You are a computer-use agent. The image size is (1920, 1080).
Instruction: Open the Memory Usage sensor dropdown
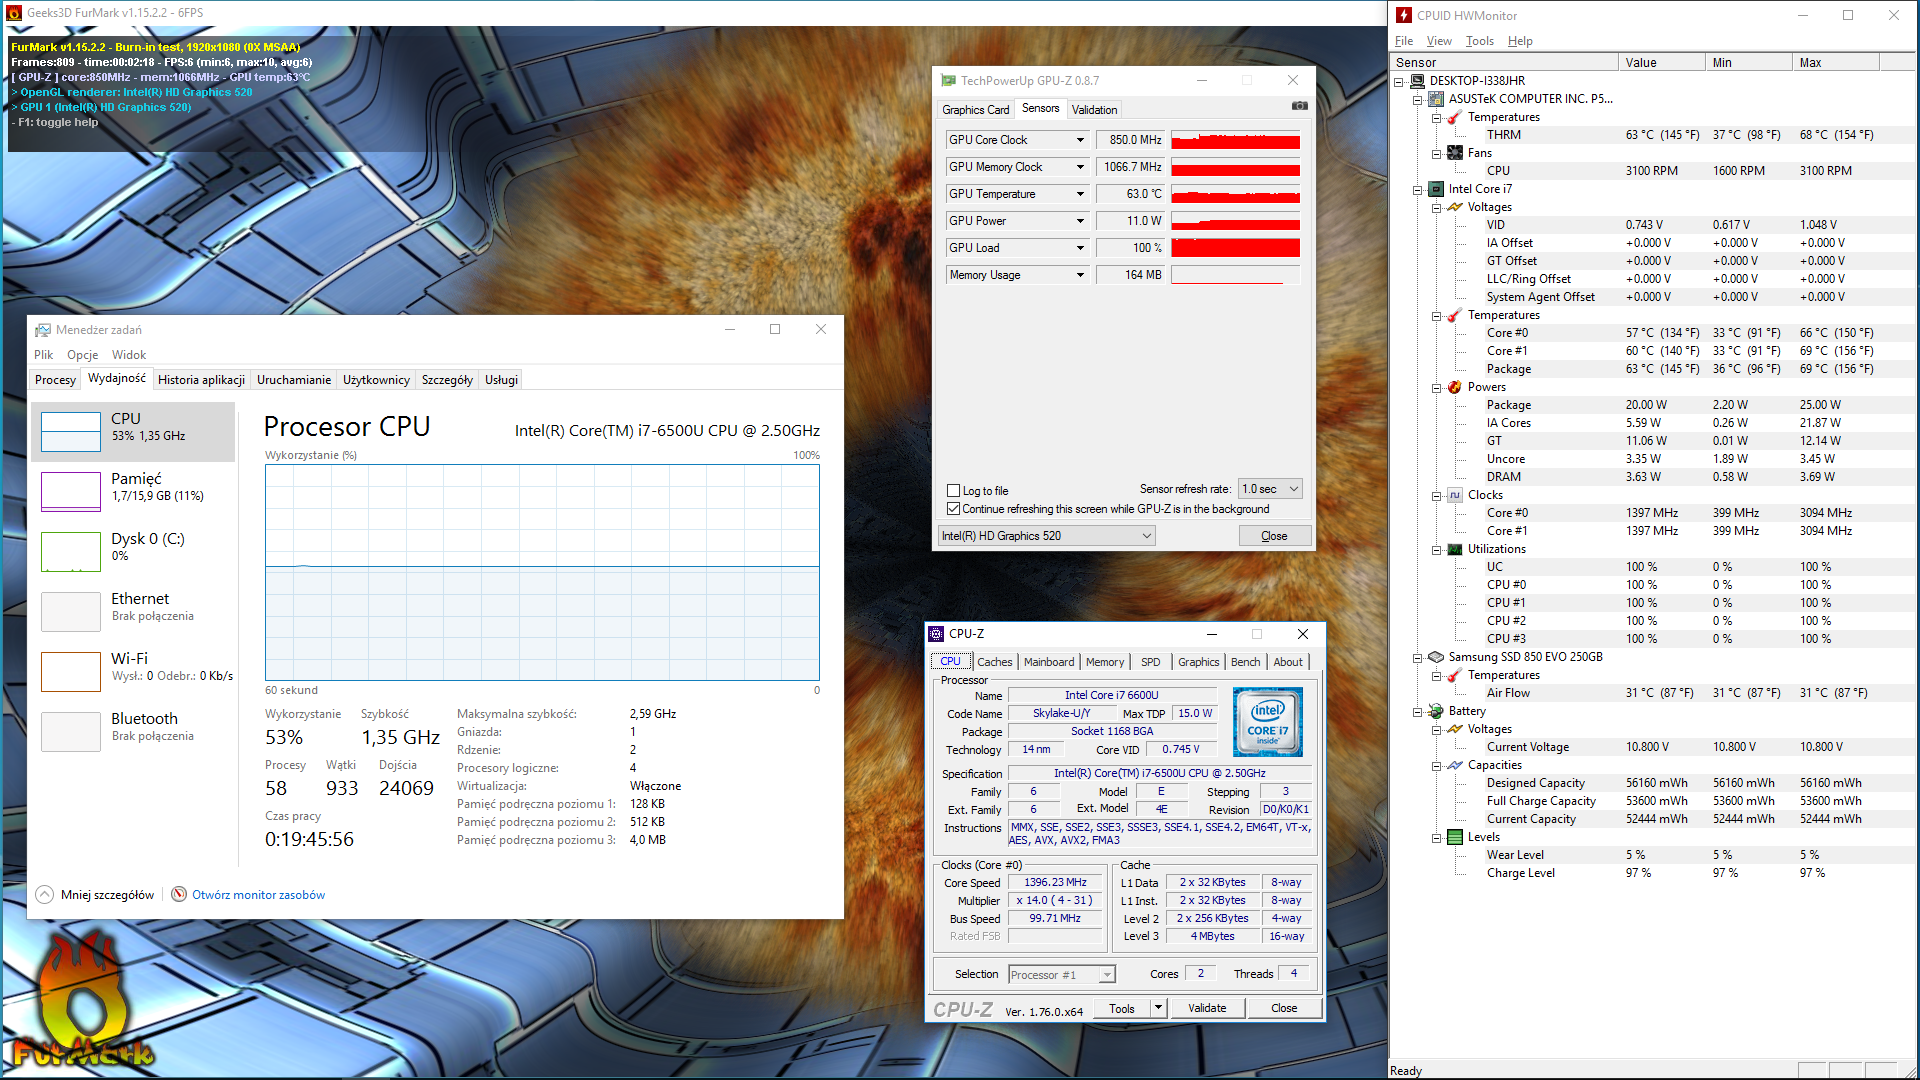coord(1080,275)
